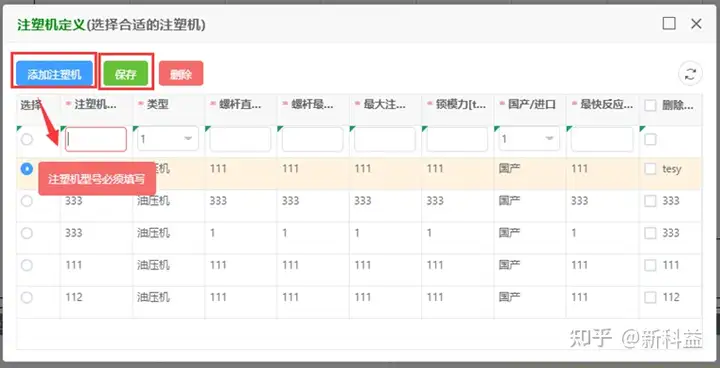The image size is (720, 368).
Task: Click 国产 in the tesy row
Action: tap(509, 169)
